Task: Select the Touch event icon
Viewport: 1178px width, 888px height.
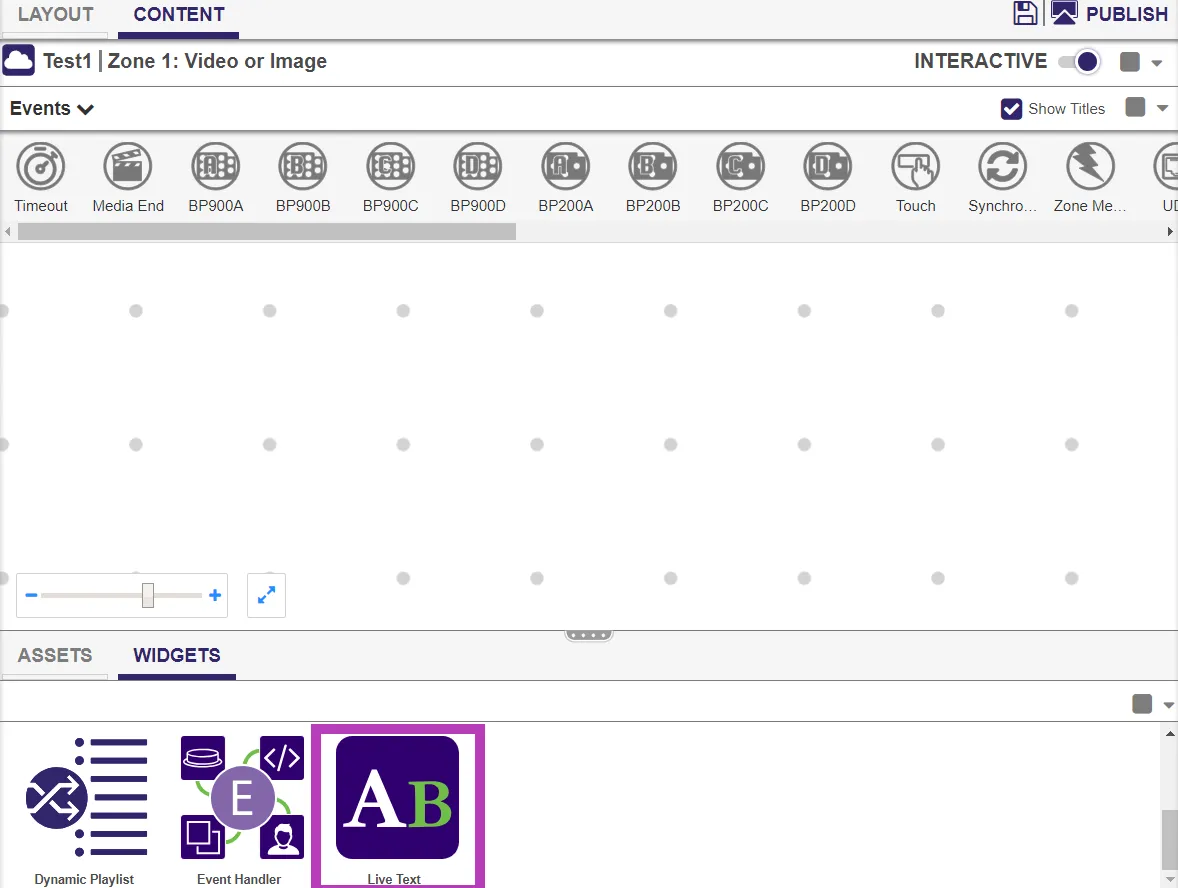Action: [x=915, y=166]
